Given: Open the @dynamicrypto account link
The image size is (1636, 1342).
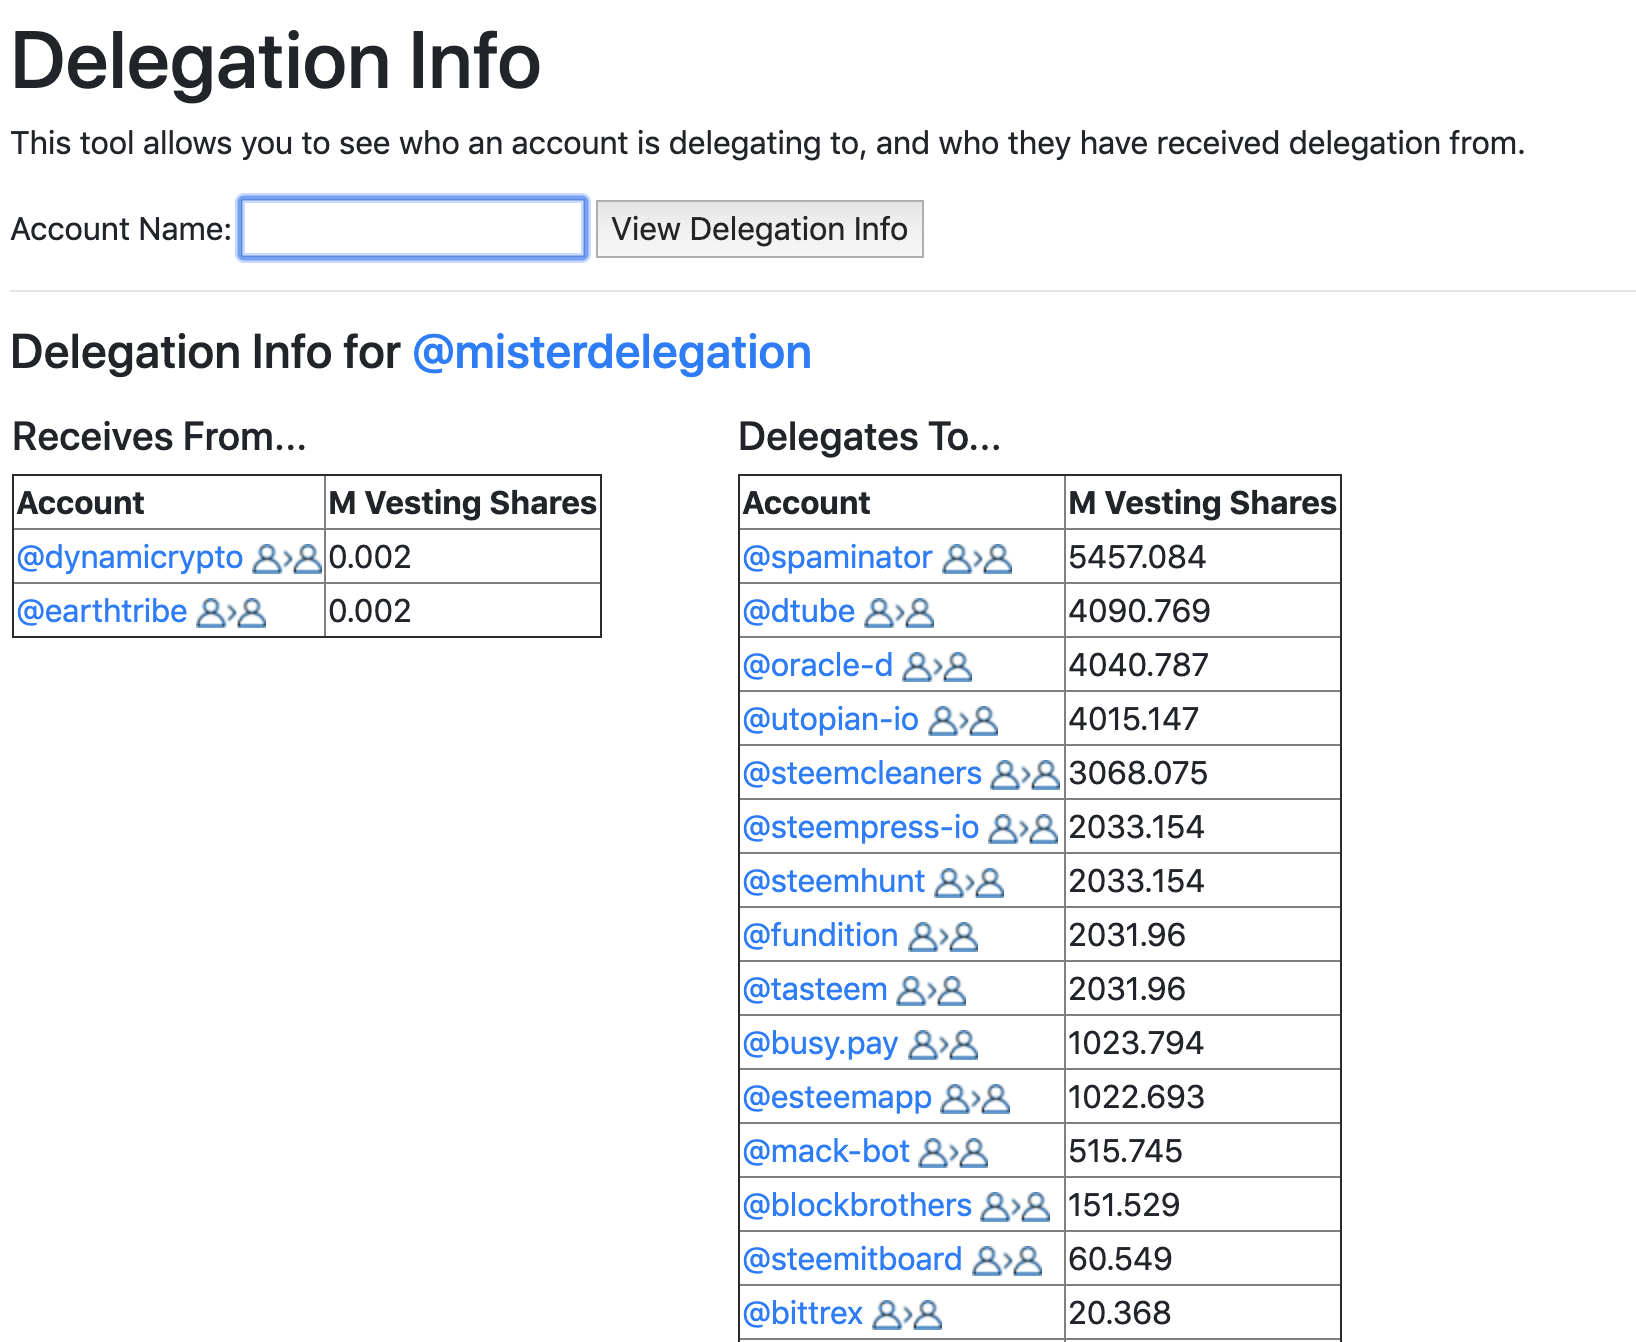Looking at the screenshot, I should pos(130,557).
